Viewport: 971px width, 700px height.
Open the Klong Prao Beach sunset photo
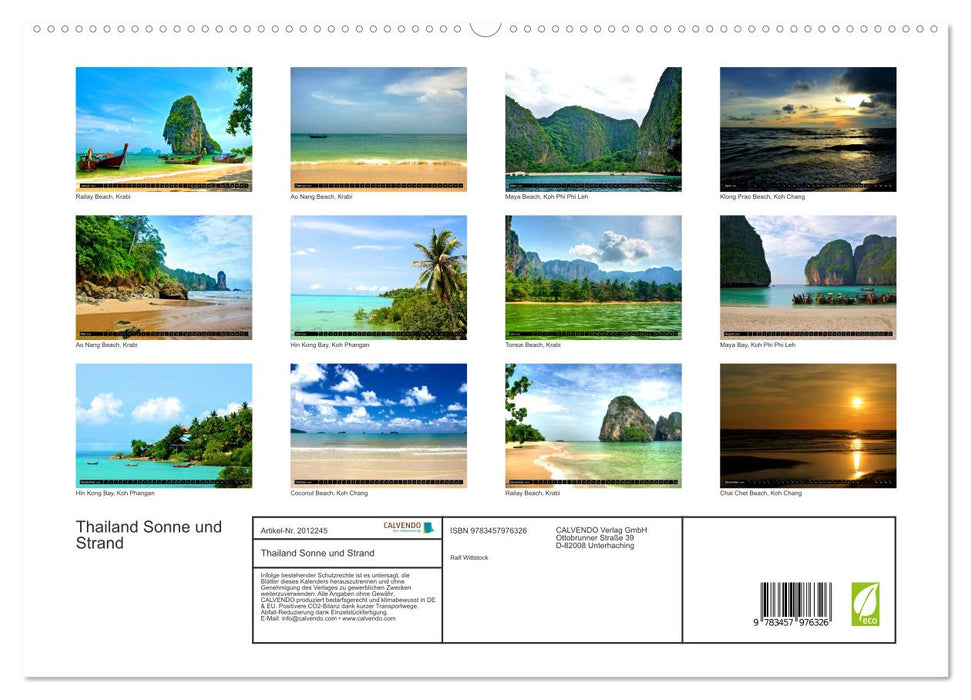pyautogui.click(x=807, y=129)
